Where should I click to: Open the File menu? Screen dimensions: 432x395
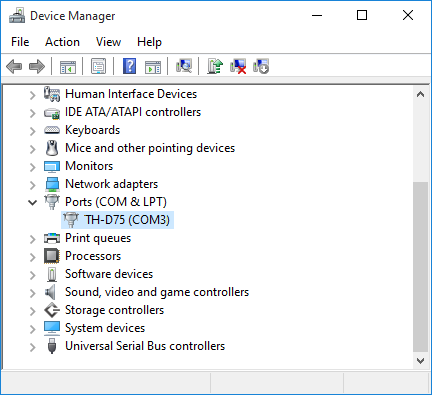[x=20, y=42]
